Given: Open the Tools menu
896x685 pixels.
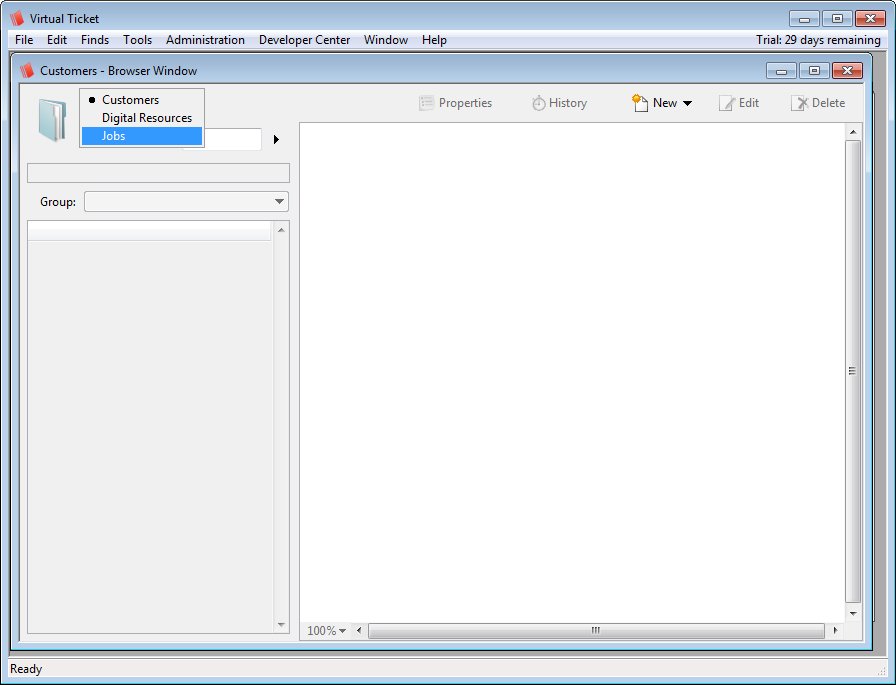Looking at the screenshot, I should (137, 40).
